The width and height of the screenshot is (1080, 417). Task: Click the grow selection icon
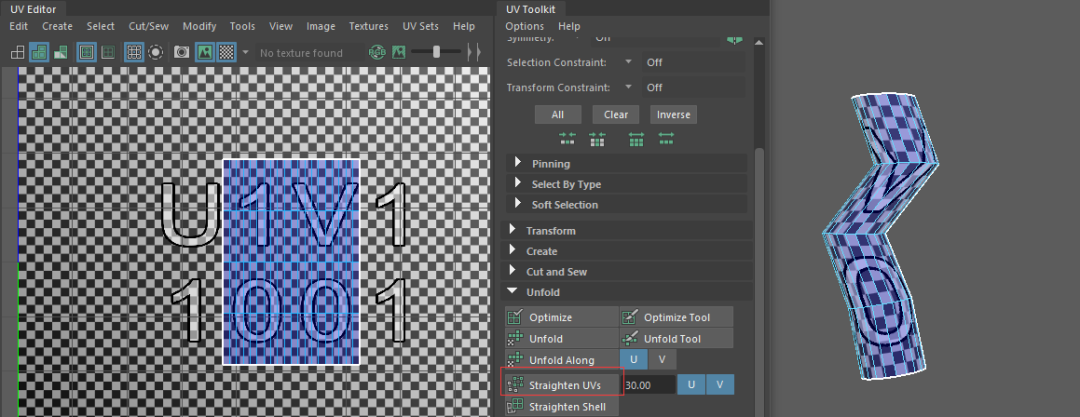pyautogui.click(x=636, y=139)
